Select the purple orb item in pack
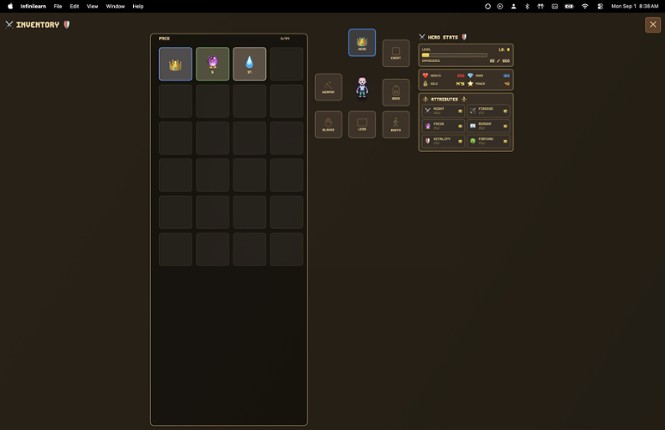The image size is (665, 430). pos(212,64)
